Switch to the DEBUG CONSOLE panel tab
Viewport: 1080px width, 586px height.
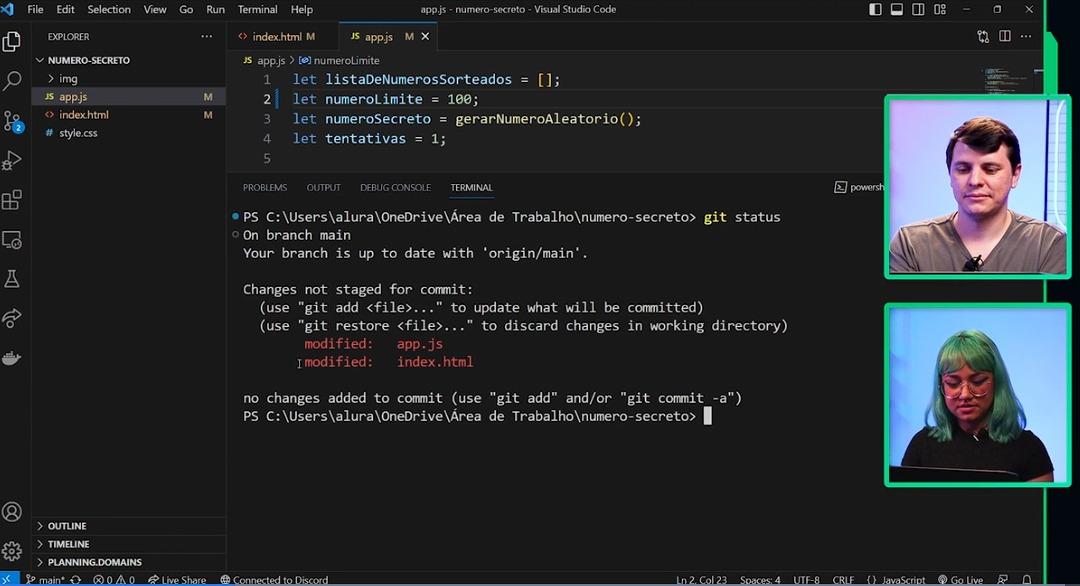pos(395,187)
